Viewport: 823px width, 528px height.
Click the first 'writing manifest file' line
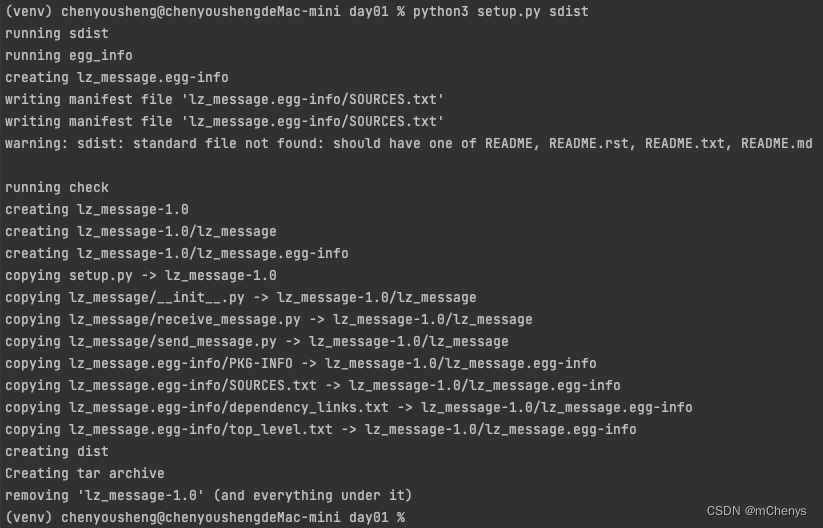coord(225,100)
